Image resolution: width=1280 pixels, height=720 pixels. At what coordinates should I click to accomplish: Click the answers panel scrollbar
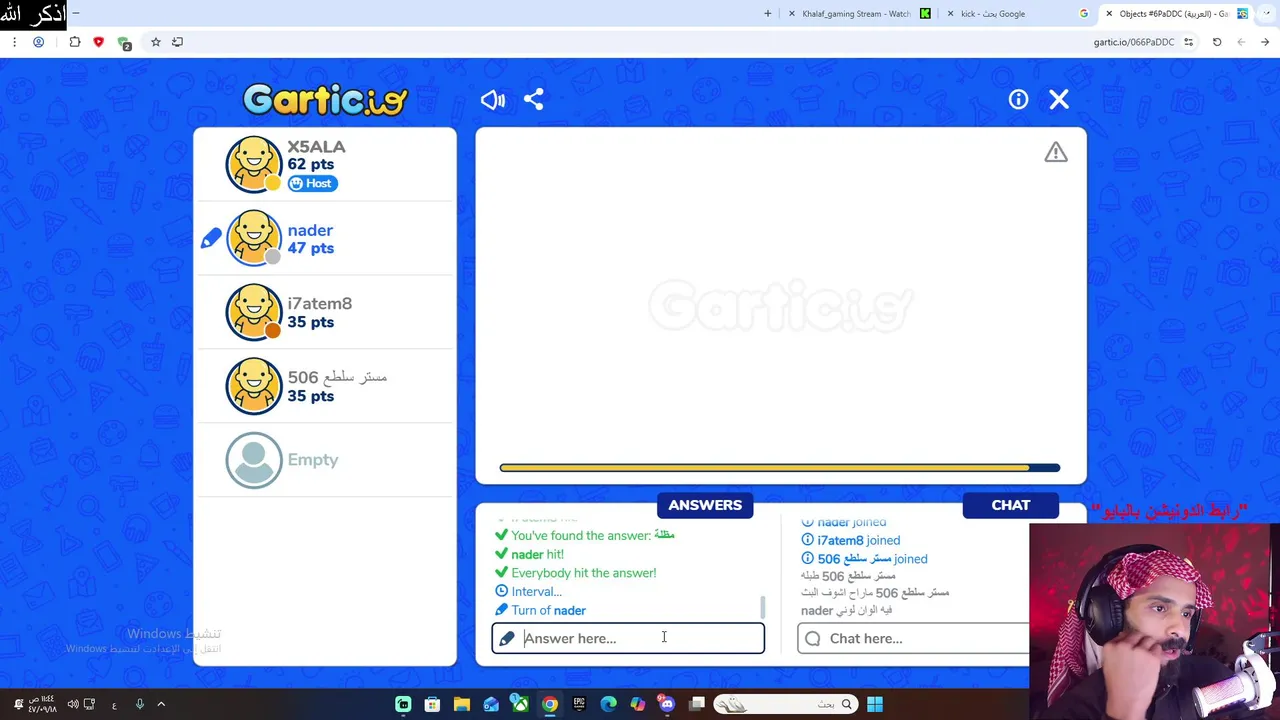tap(763, 606)
